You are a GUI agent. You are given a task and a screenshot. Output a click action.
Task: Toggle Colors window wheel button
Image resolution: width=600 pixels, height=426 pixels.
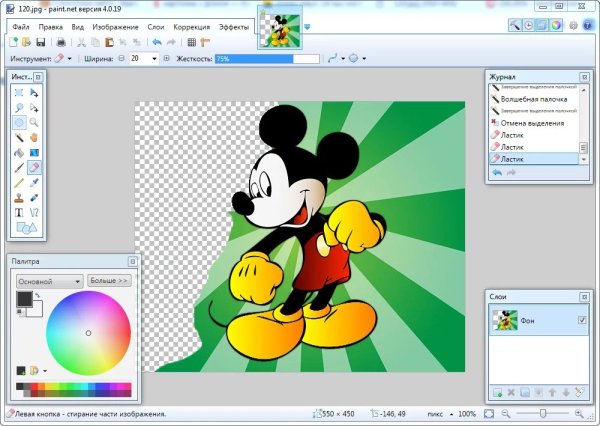click(556, 26)
